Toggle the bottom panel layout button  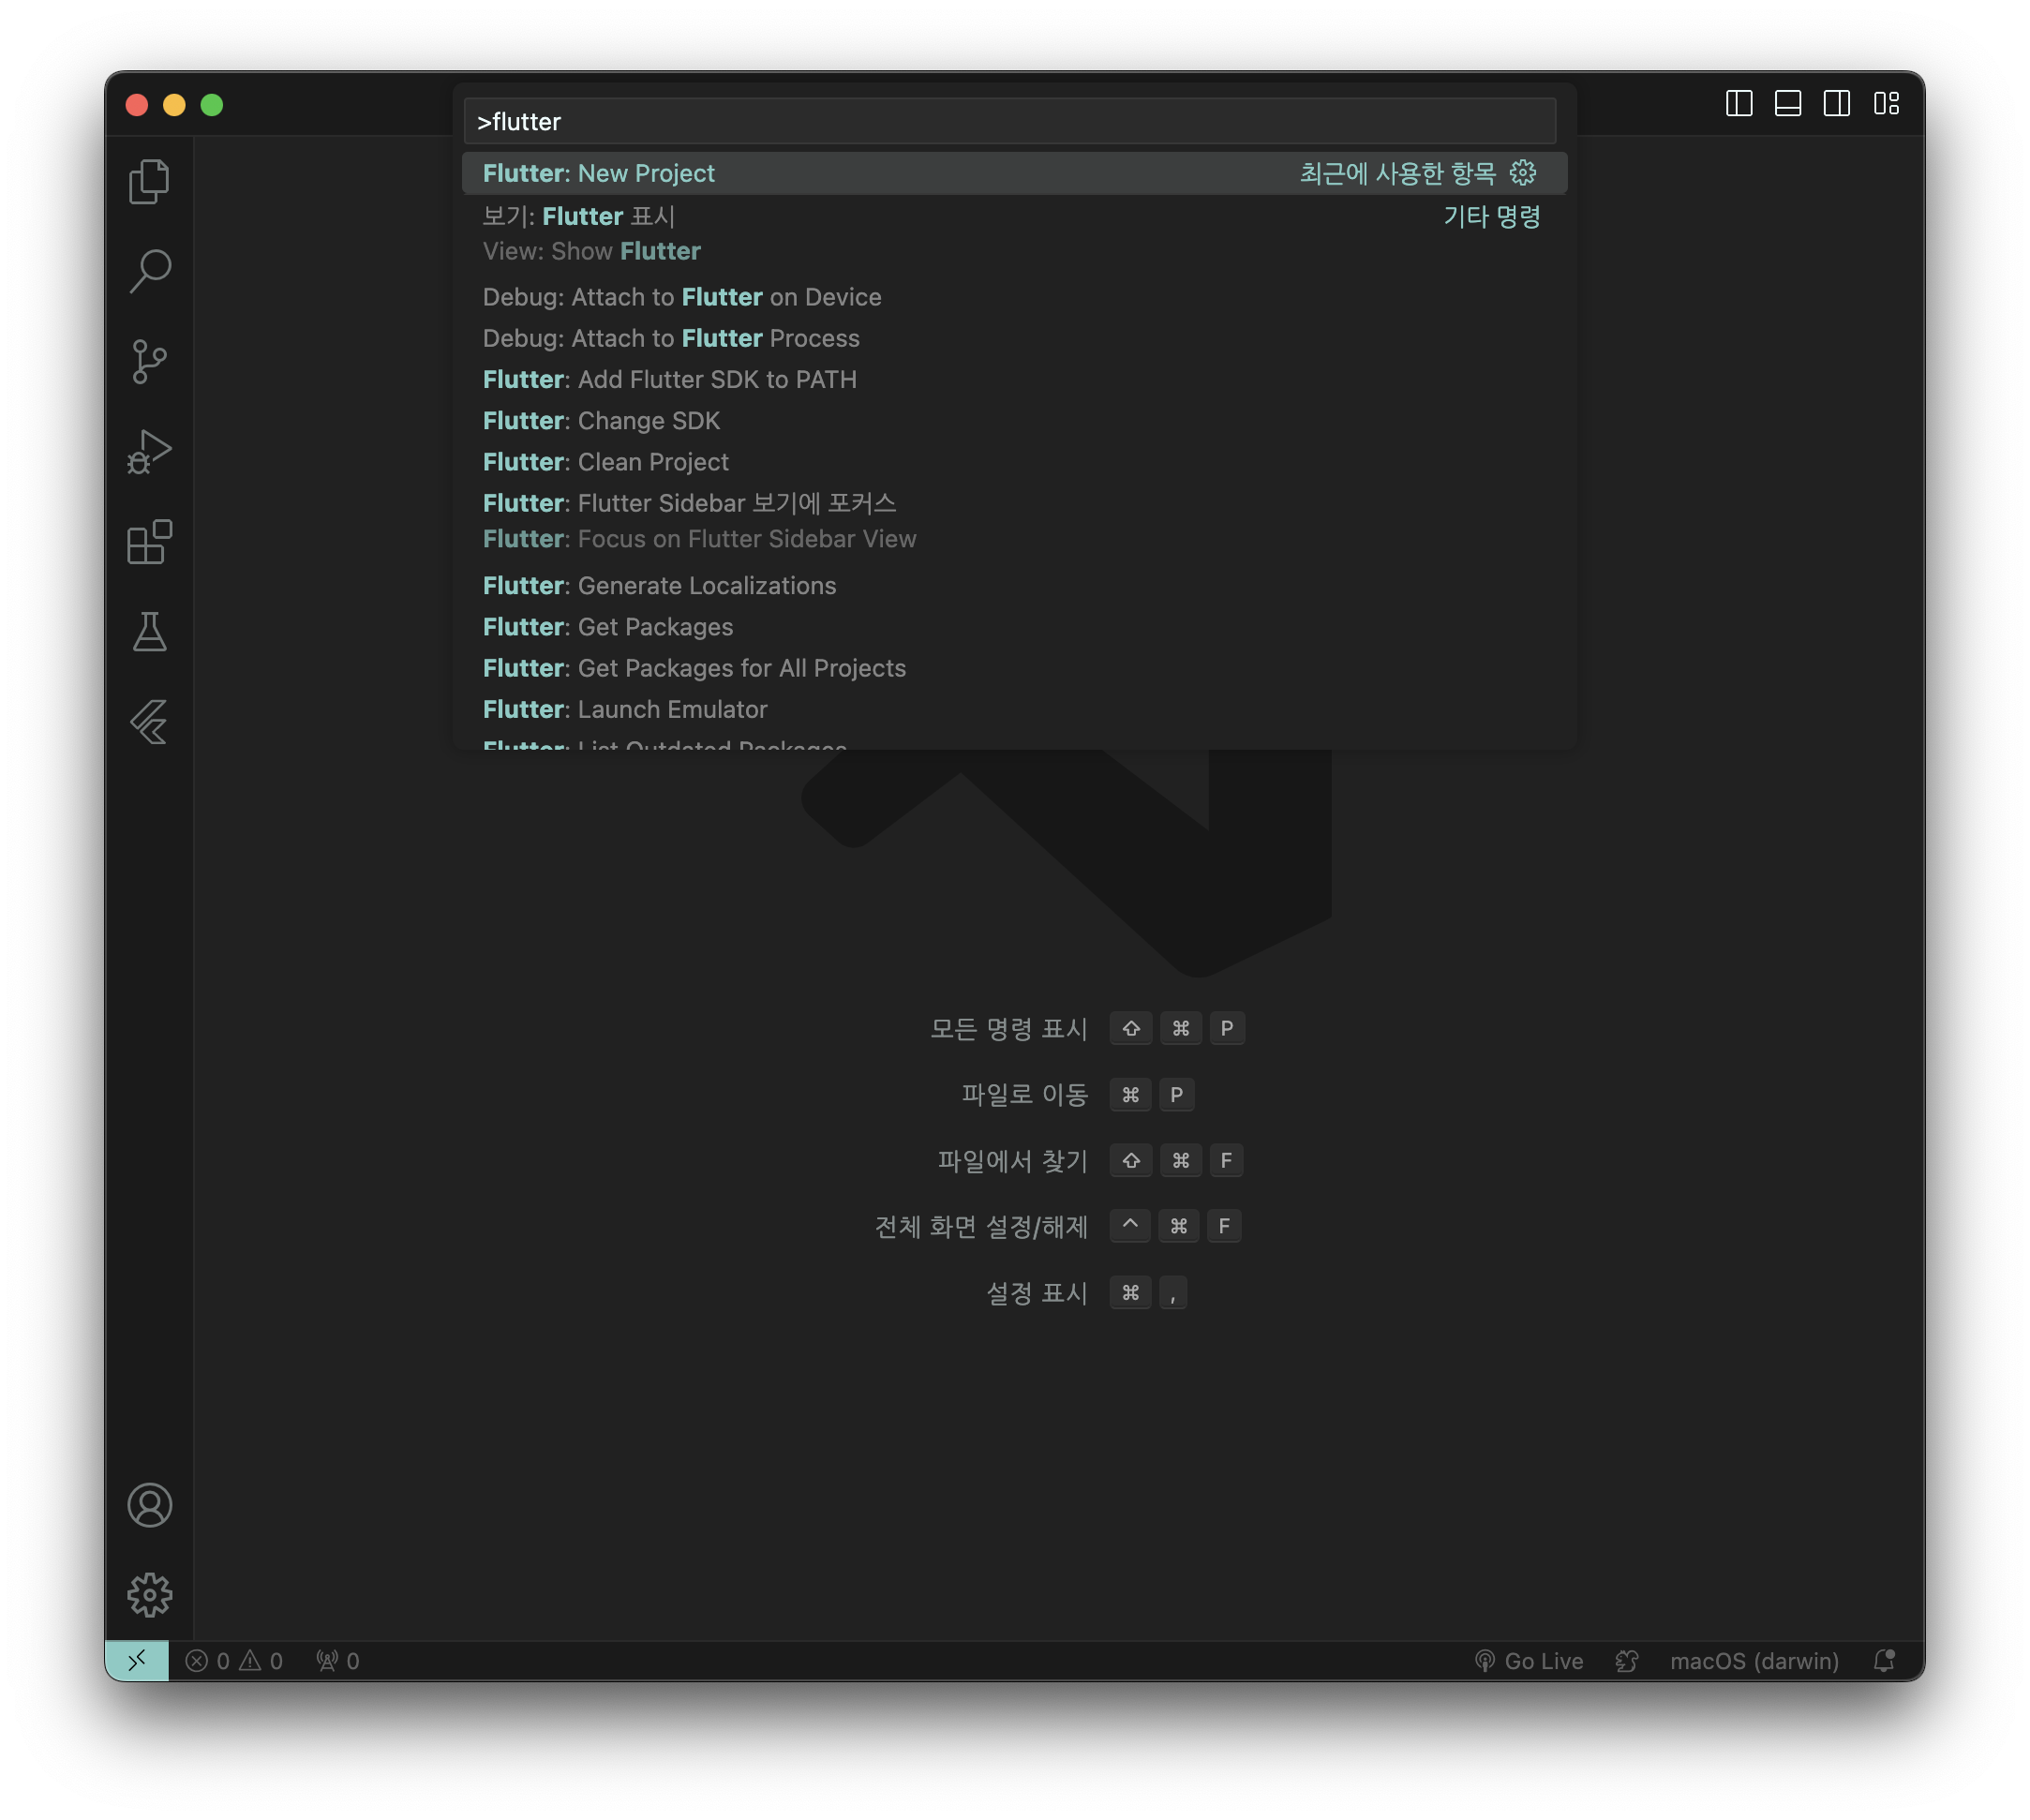tap(1788, 103)
